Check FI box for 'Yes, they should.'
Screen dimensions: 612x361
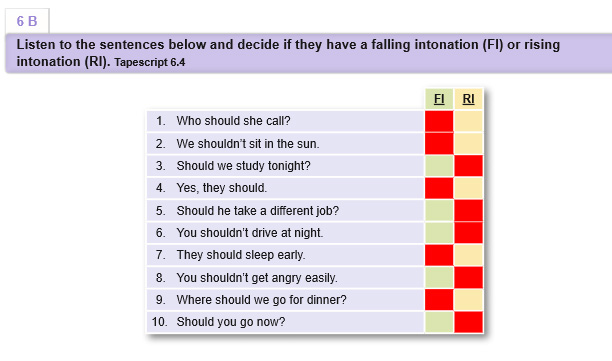tap(439, 188)
